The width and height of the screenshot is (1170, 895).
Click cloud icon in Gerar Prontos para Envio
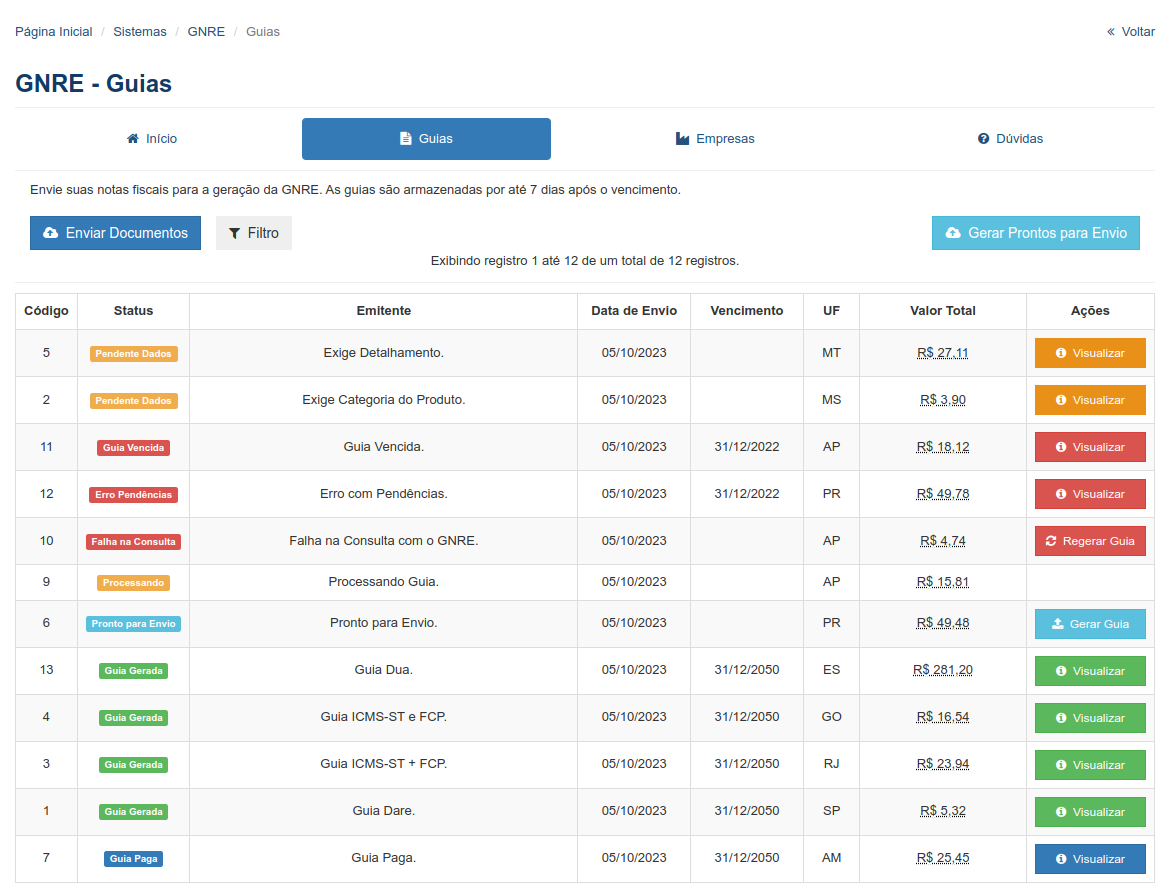point(953,233)
